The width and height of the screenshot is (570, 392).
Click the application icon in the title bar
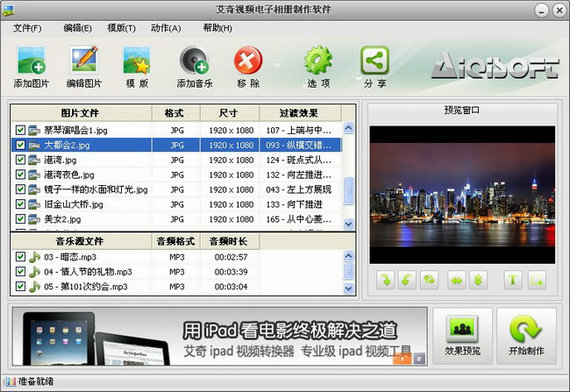click(x=8, y=10)
